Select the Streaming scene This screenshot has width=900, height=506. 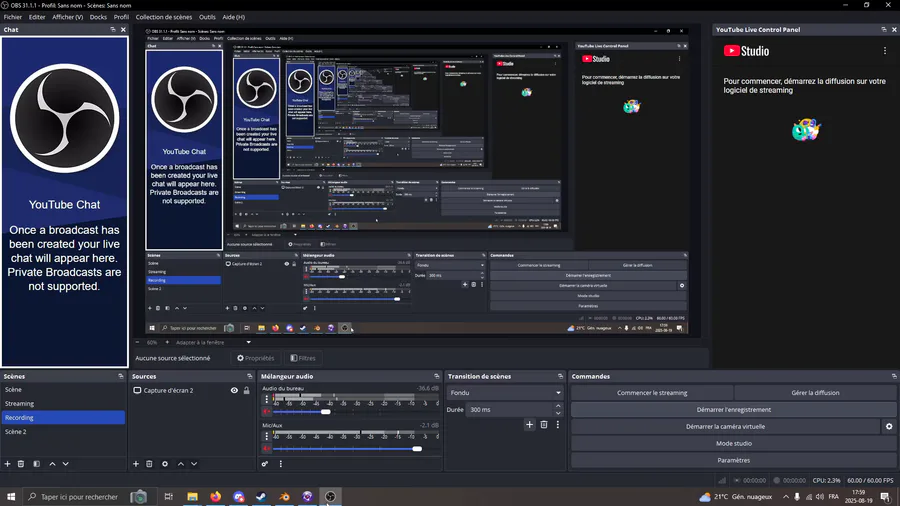63,403
